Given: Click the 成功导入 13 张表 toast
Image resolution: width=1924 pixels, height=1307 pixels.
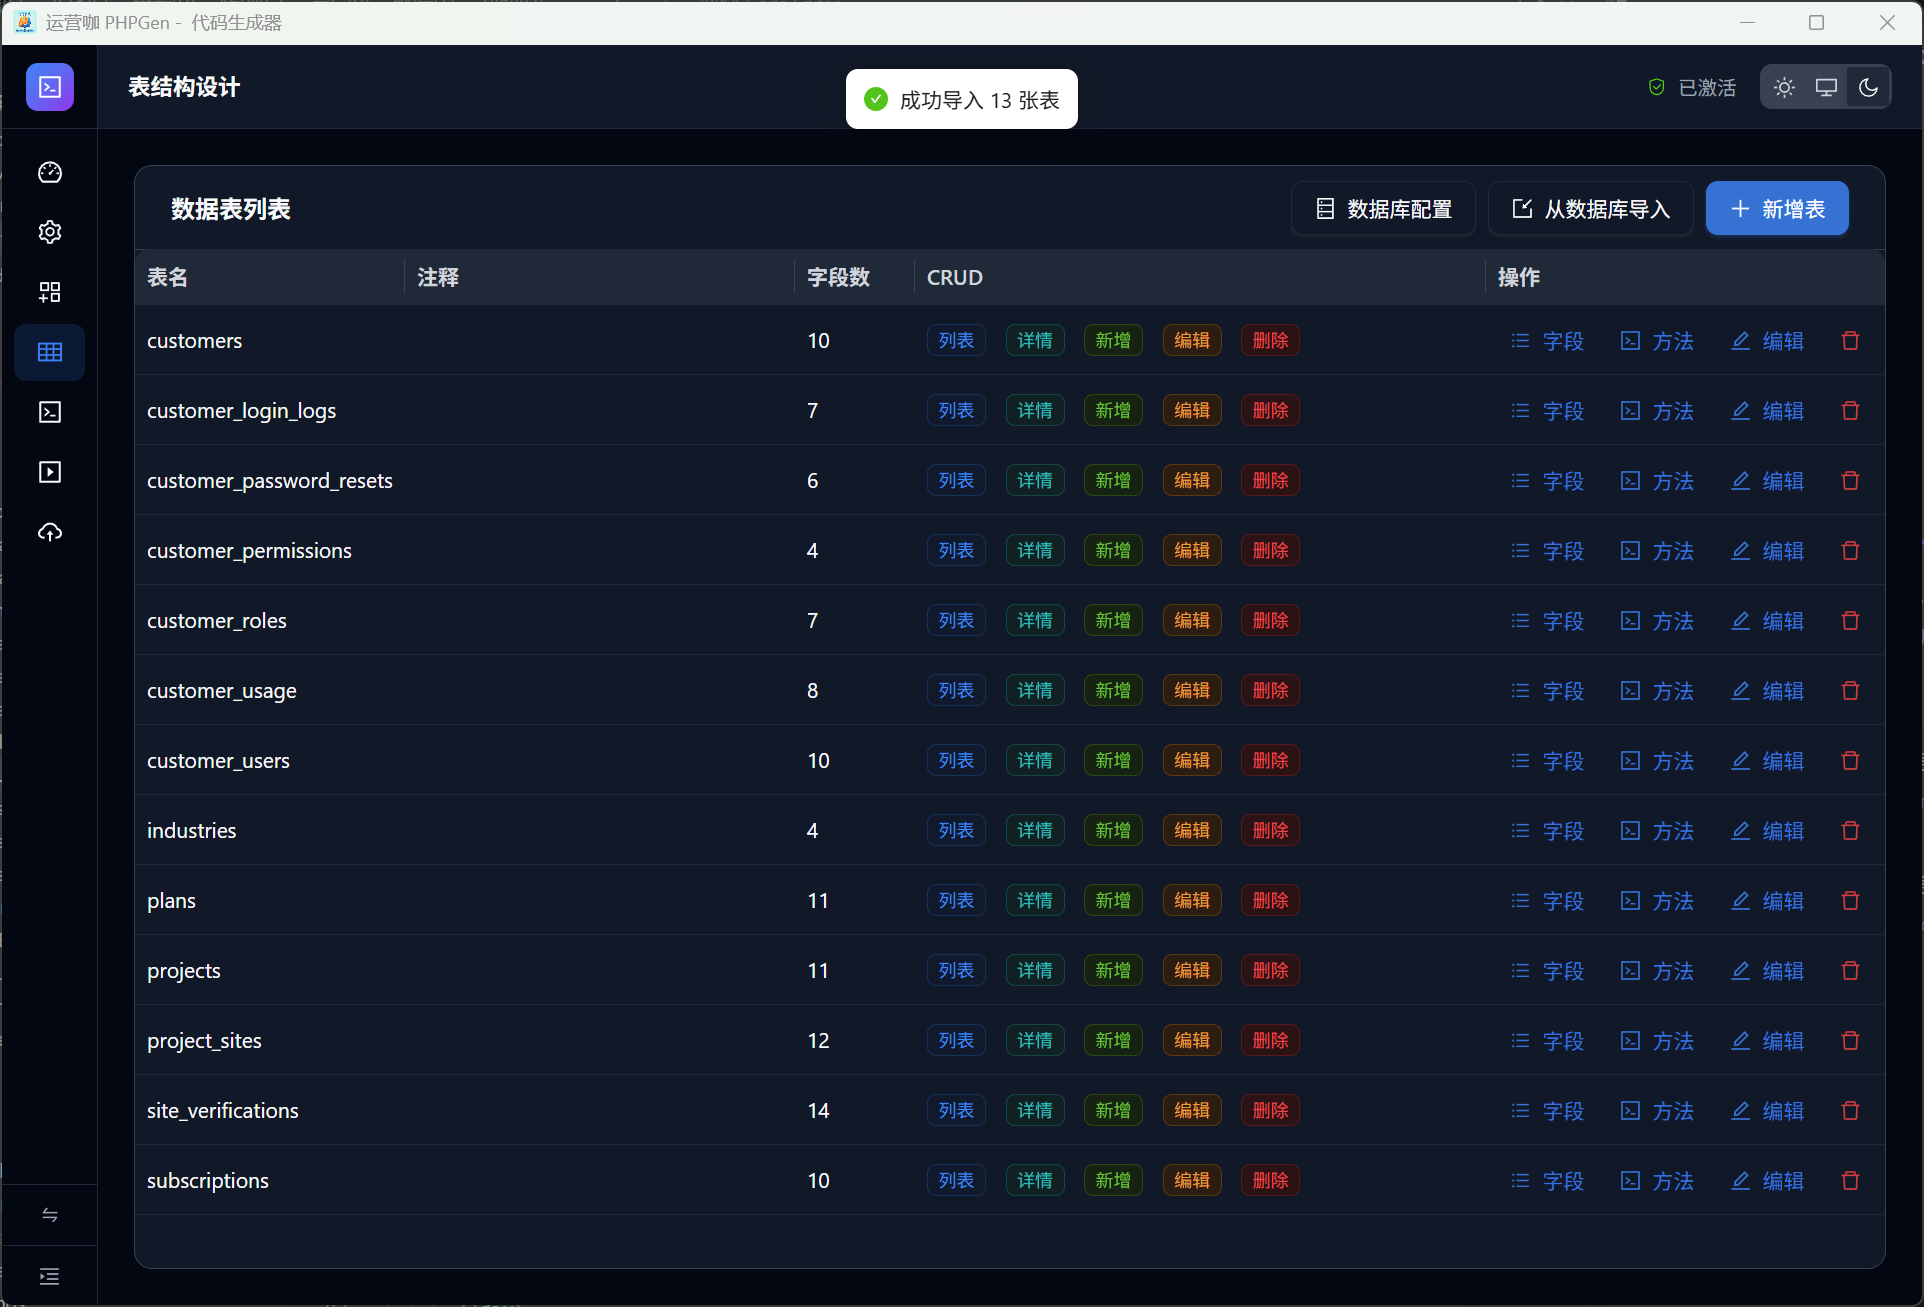Looking at the screenshot, I should click(962, 99).
